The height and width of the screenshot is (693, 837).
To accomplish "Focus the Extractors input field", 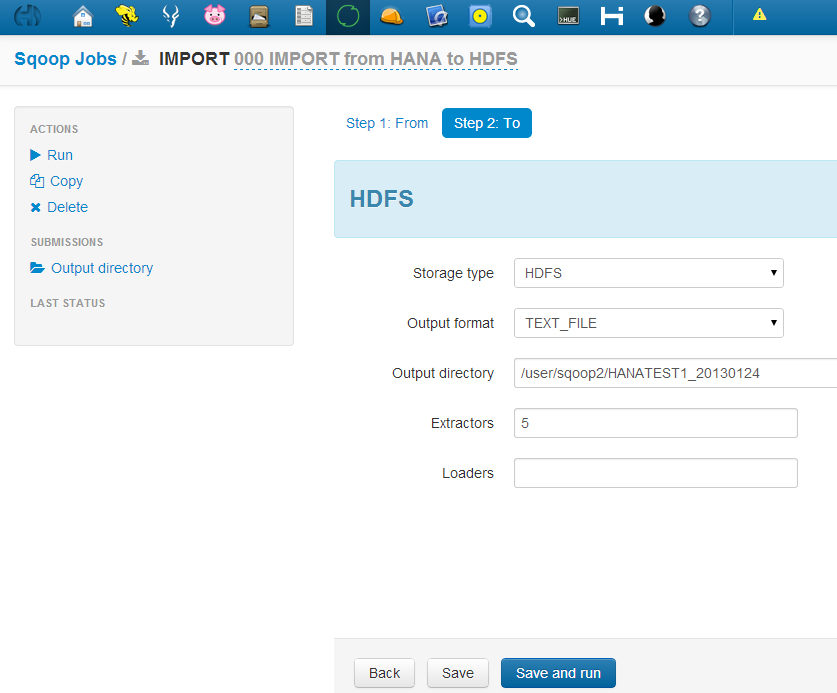I will (x=656, y=423).
